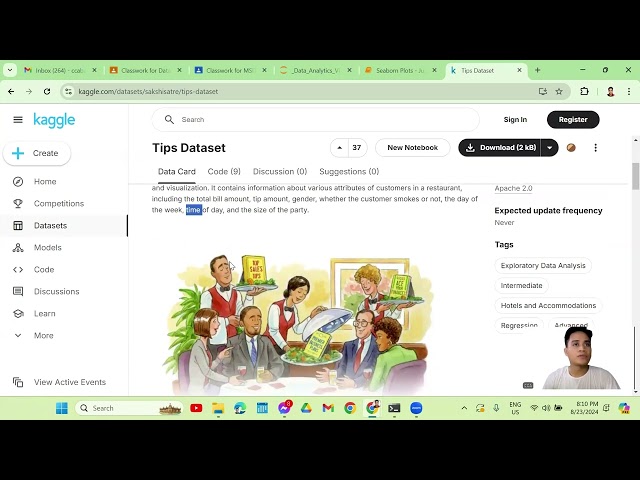Image resolution: width=640 pixels, height=480 pixels.
Task: Click the Register button
Action: pyautogui.click(x=573, y=120)
